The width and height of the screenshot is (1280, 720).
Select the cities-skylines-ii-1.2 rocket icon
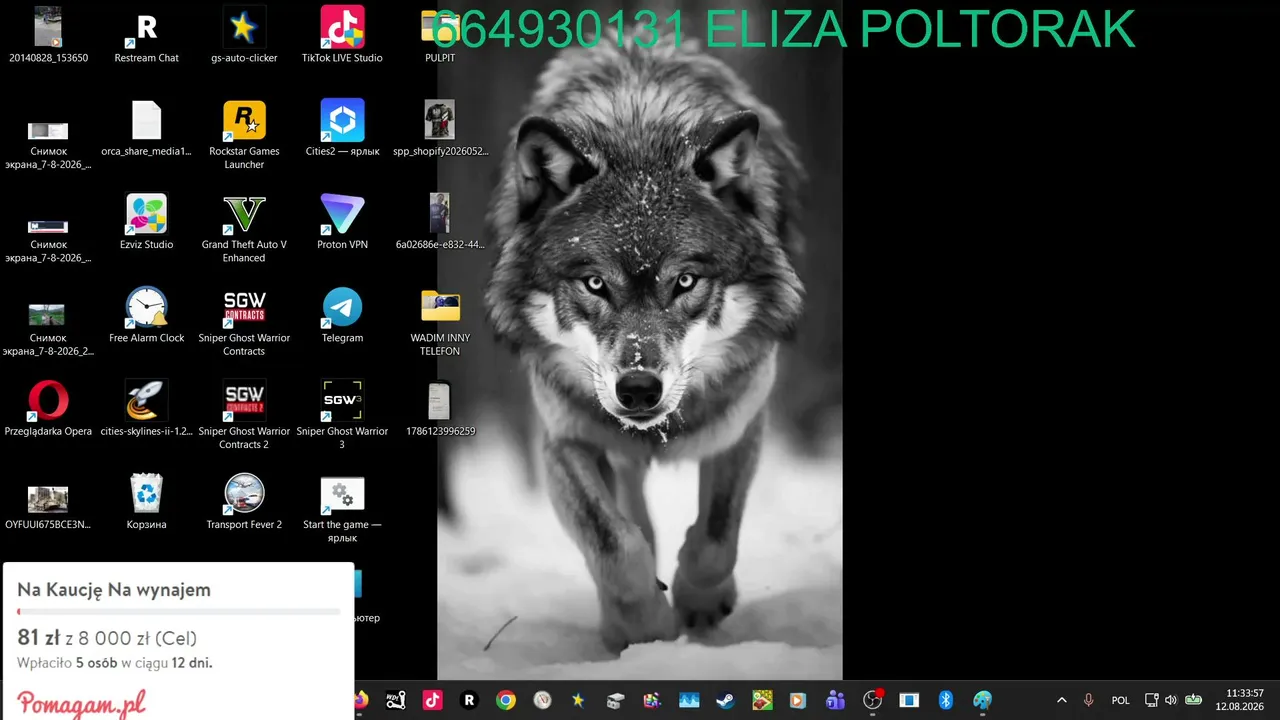click(x=146, y=409)
